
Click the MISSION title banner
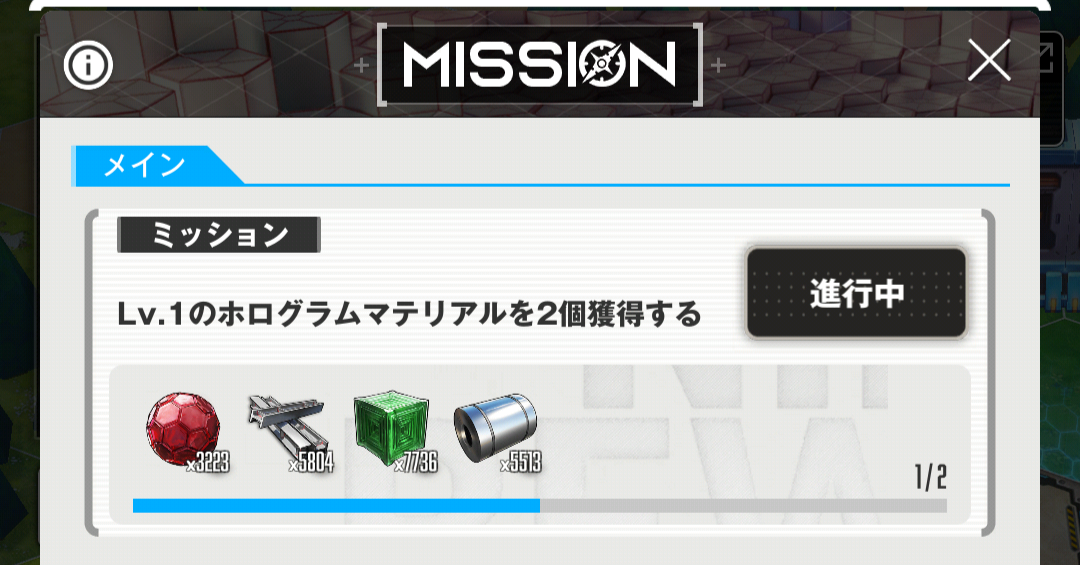[539, 65]
